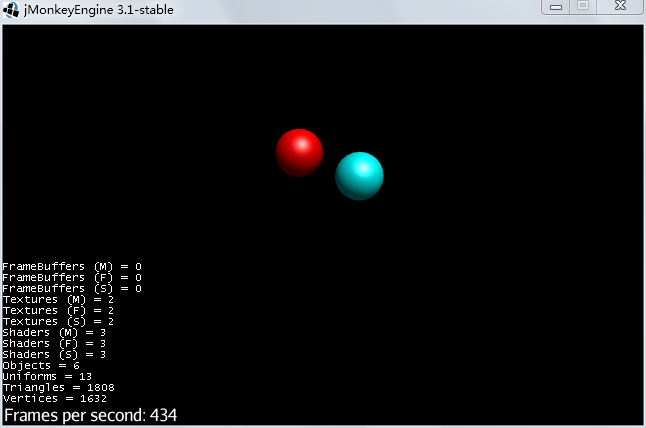The height and width of the screenshot is (428, 646).
Task: Maximize the jMonkeyEngine window
Action: [x=583, y=6]
